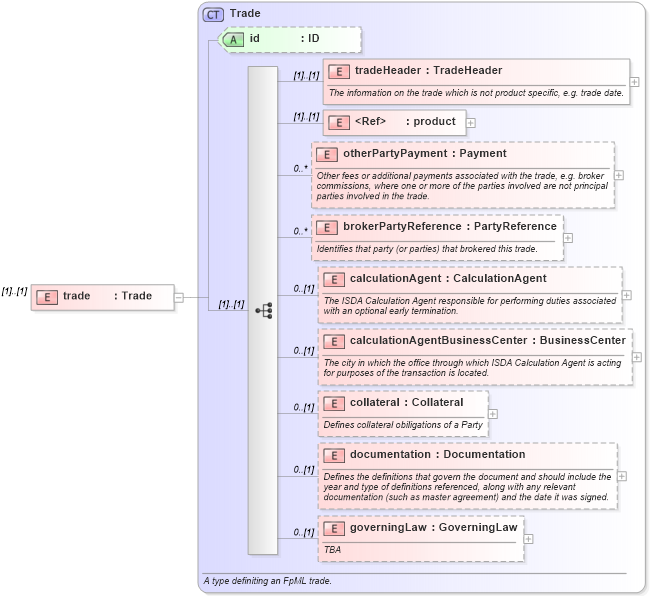650x596 pixels.
Task: Select the '<Ref> : product' label
Action: coord(405,121)
